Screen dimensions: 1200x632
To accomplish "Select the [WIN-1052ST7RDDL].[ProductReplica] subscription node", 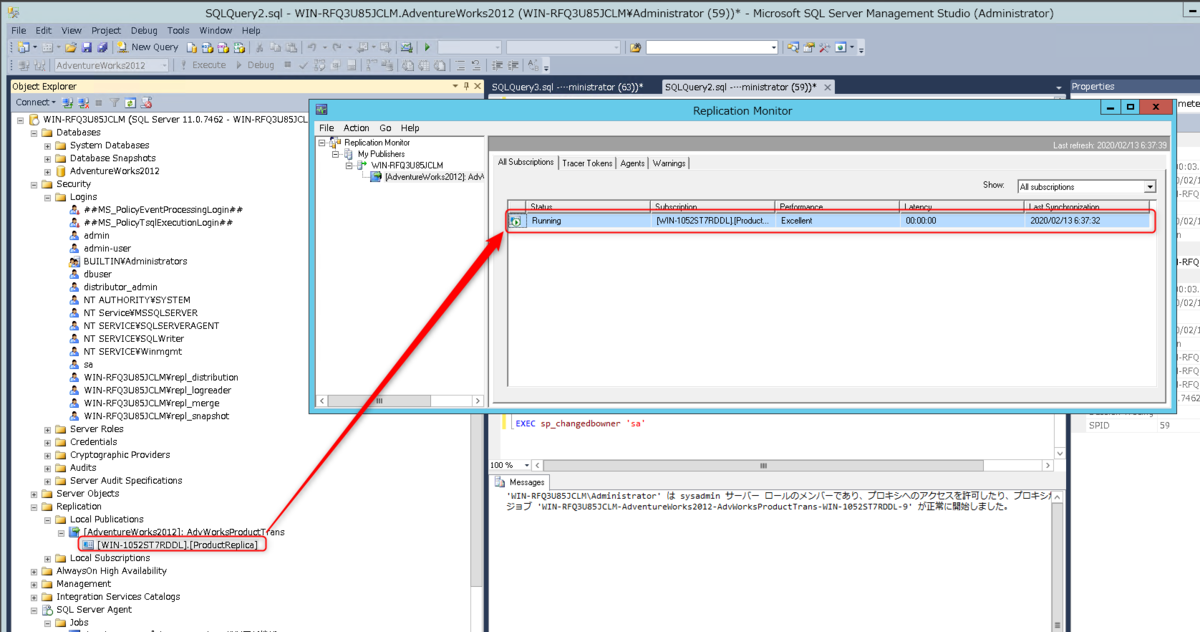I will [x=177, y=545].
